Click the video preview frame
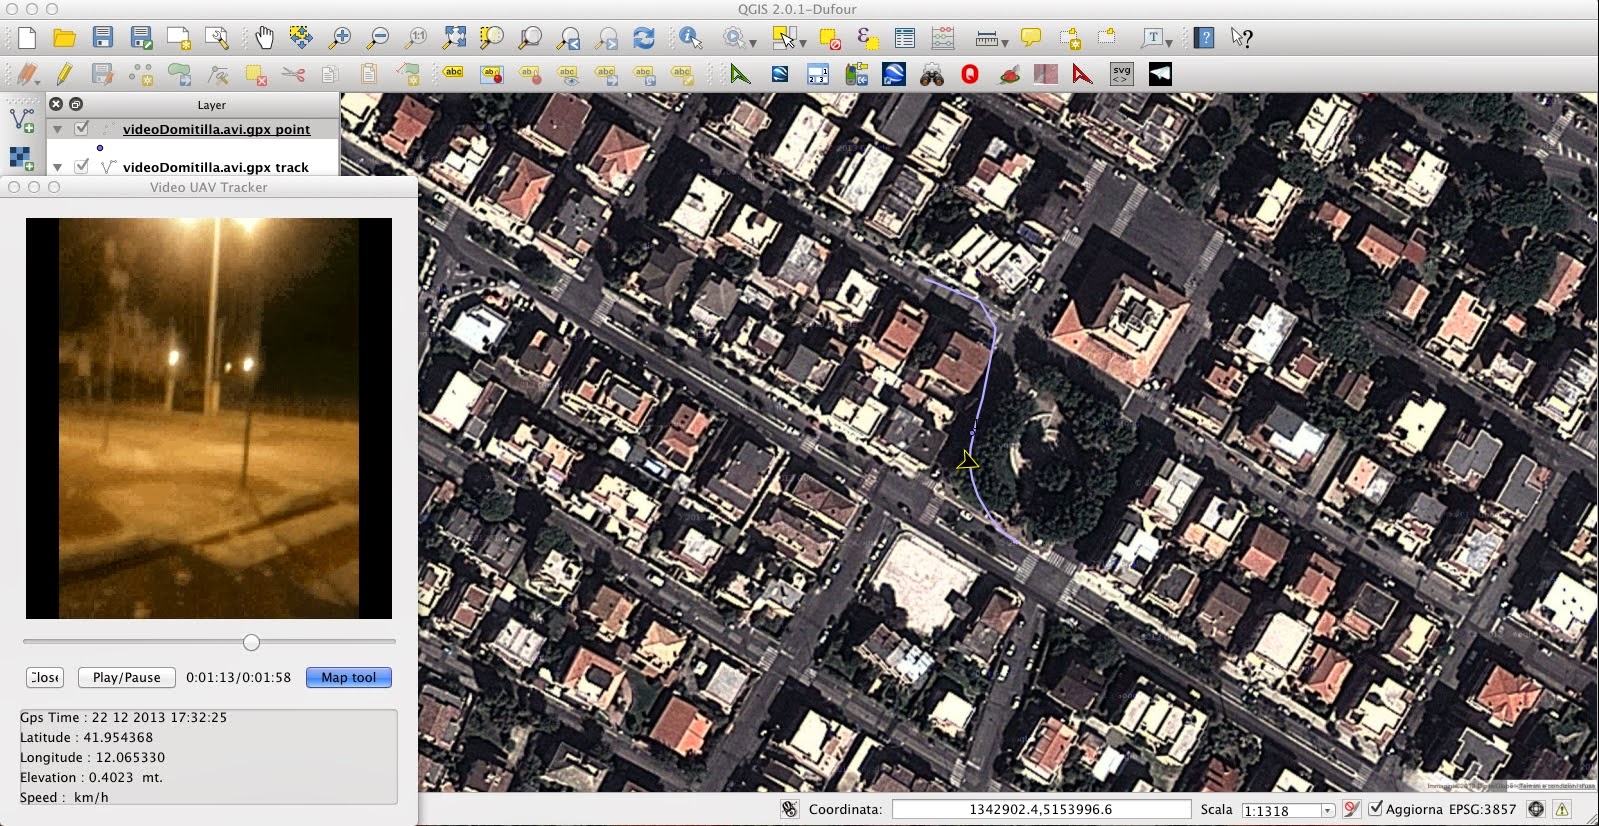 pos(209,418)
